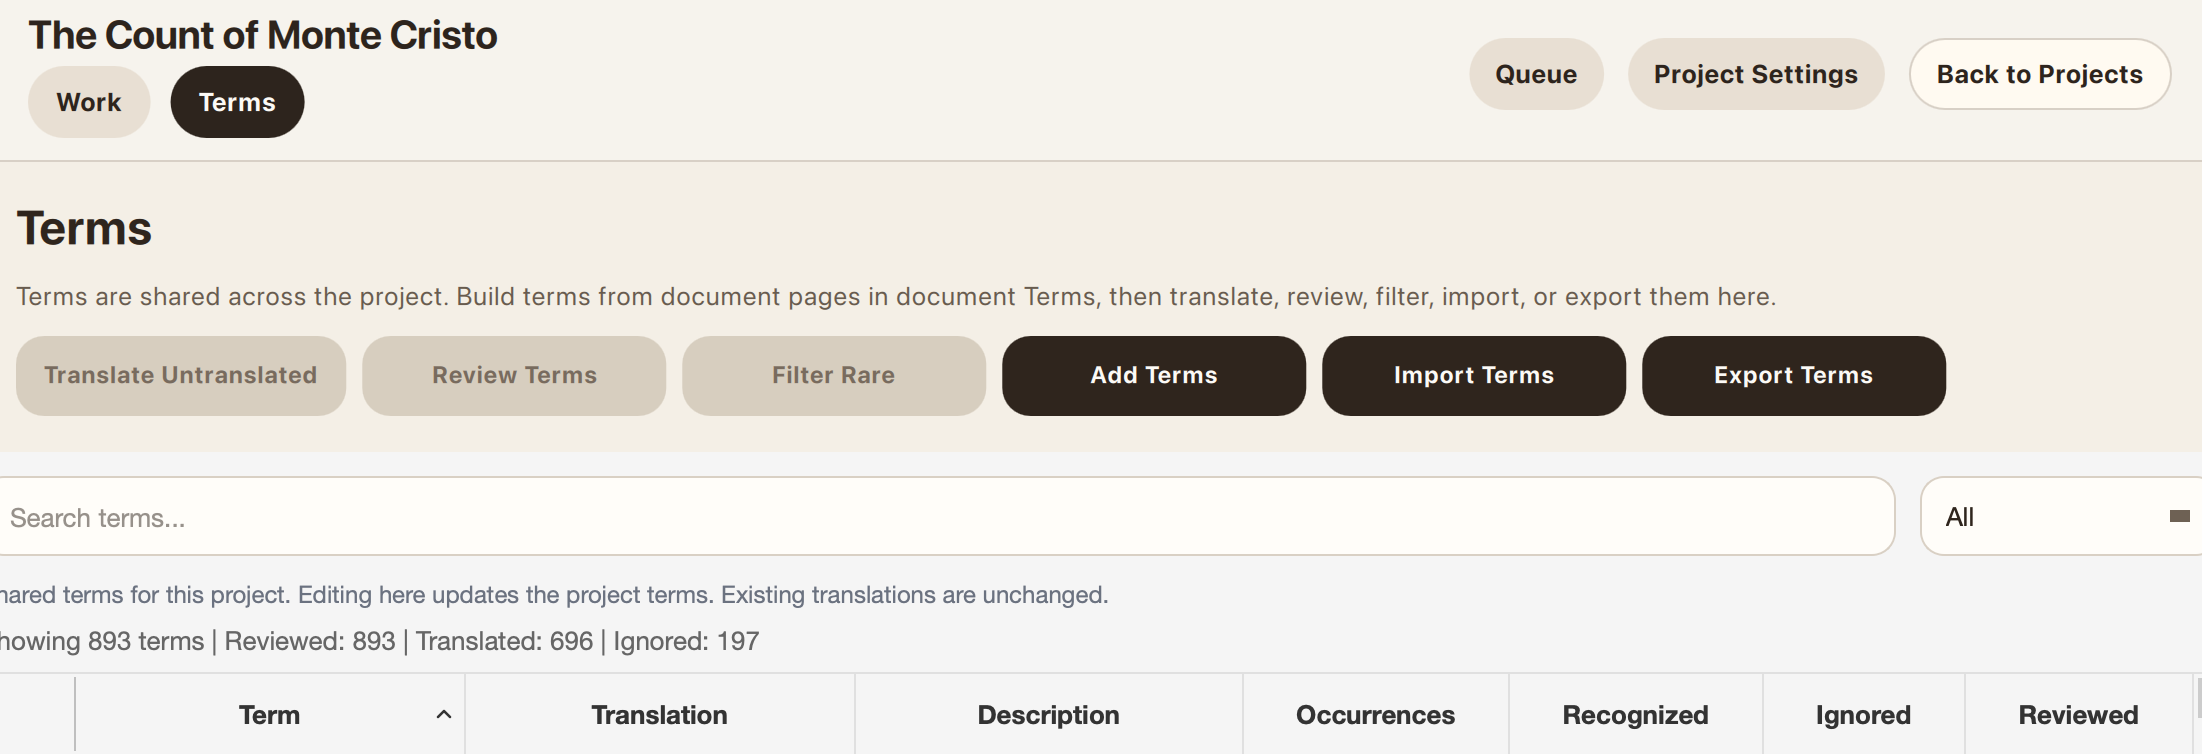Sort by Term column header

coord(270,715)
